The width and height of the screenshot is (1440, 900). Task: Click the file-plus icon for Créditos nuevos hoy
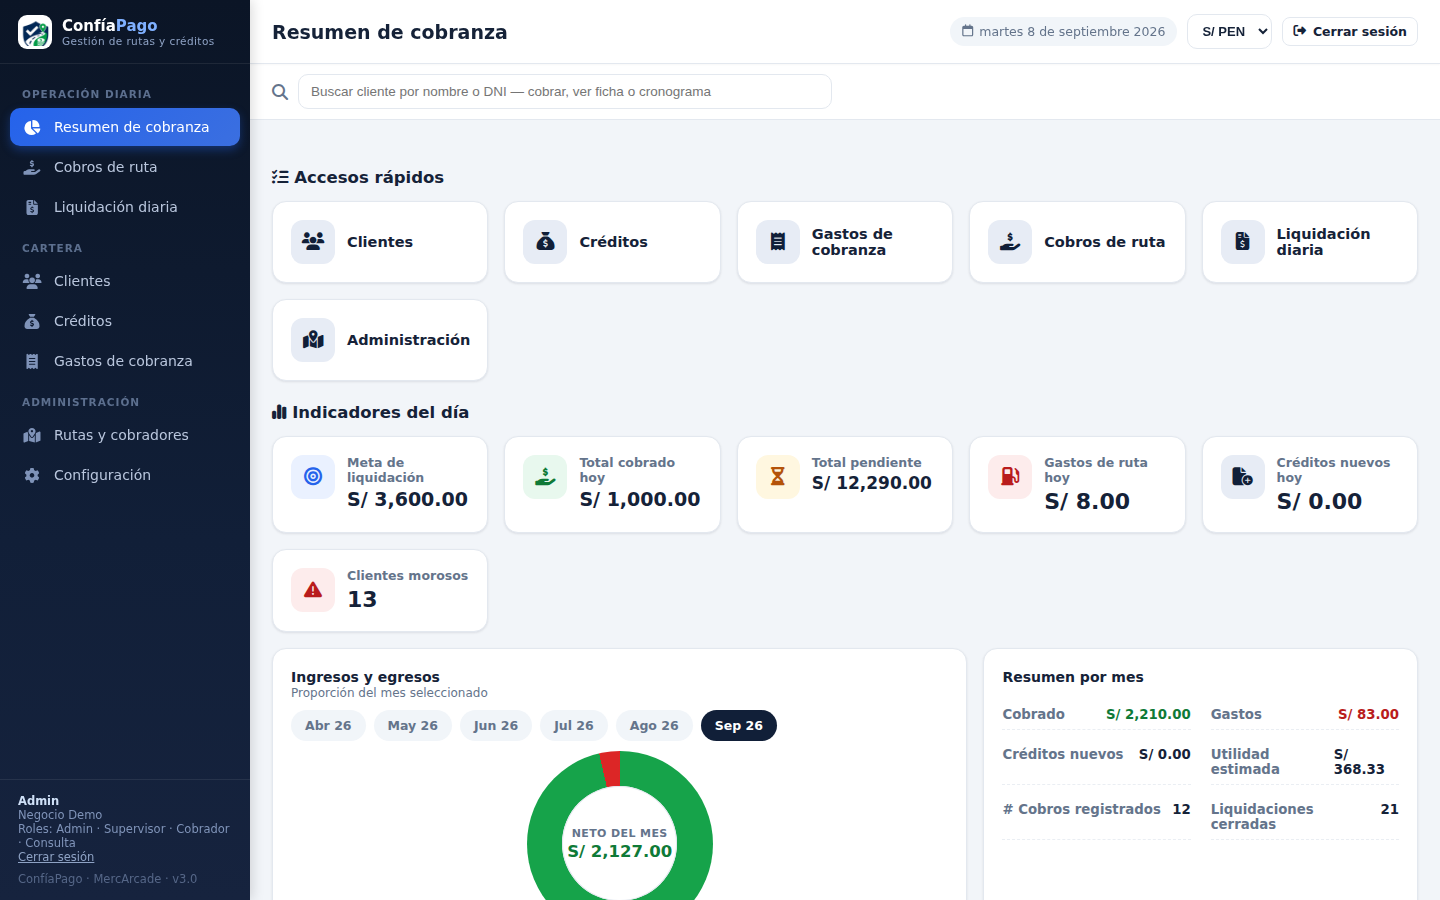tap(1242, 477)
